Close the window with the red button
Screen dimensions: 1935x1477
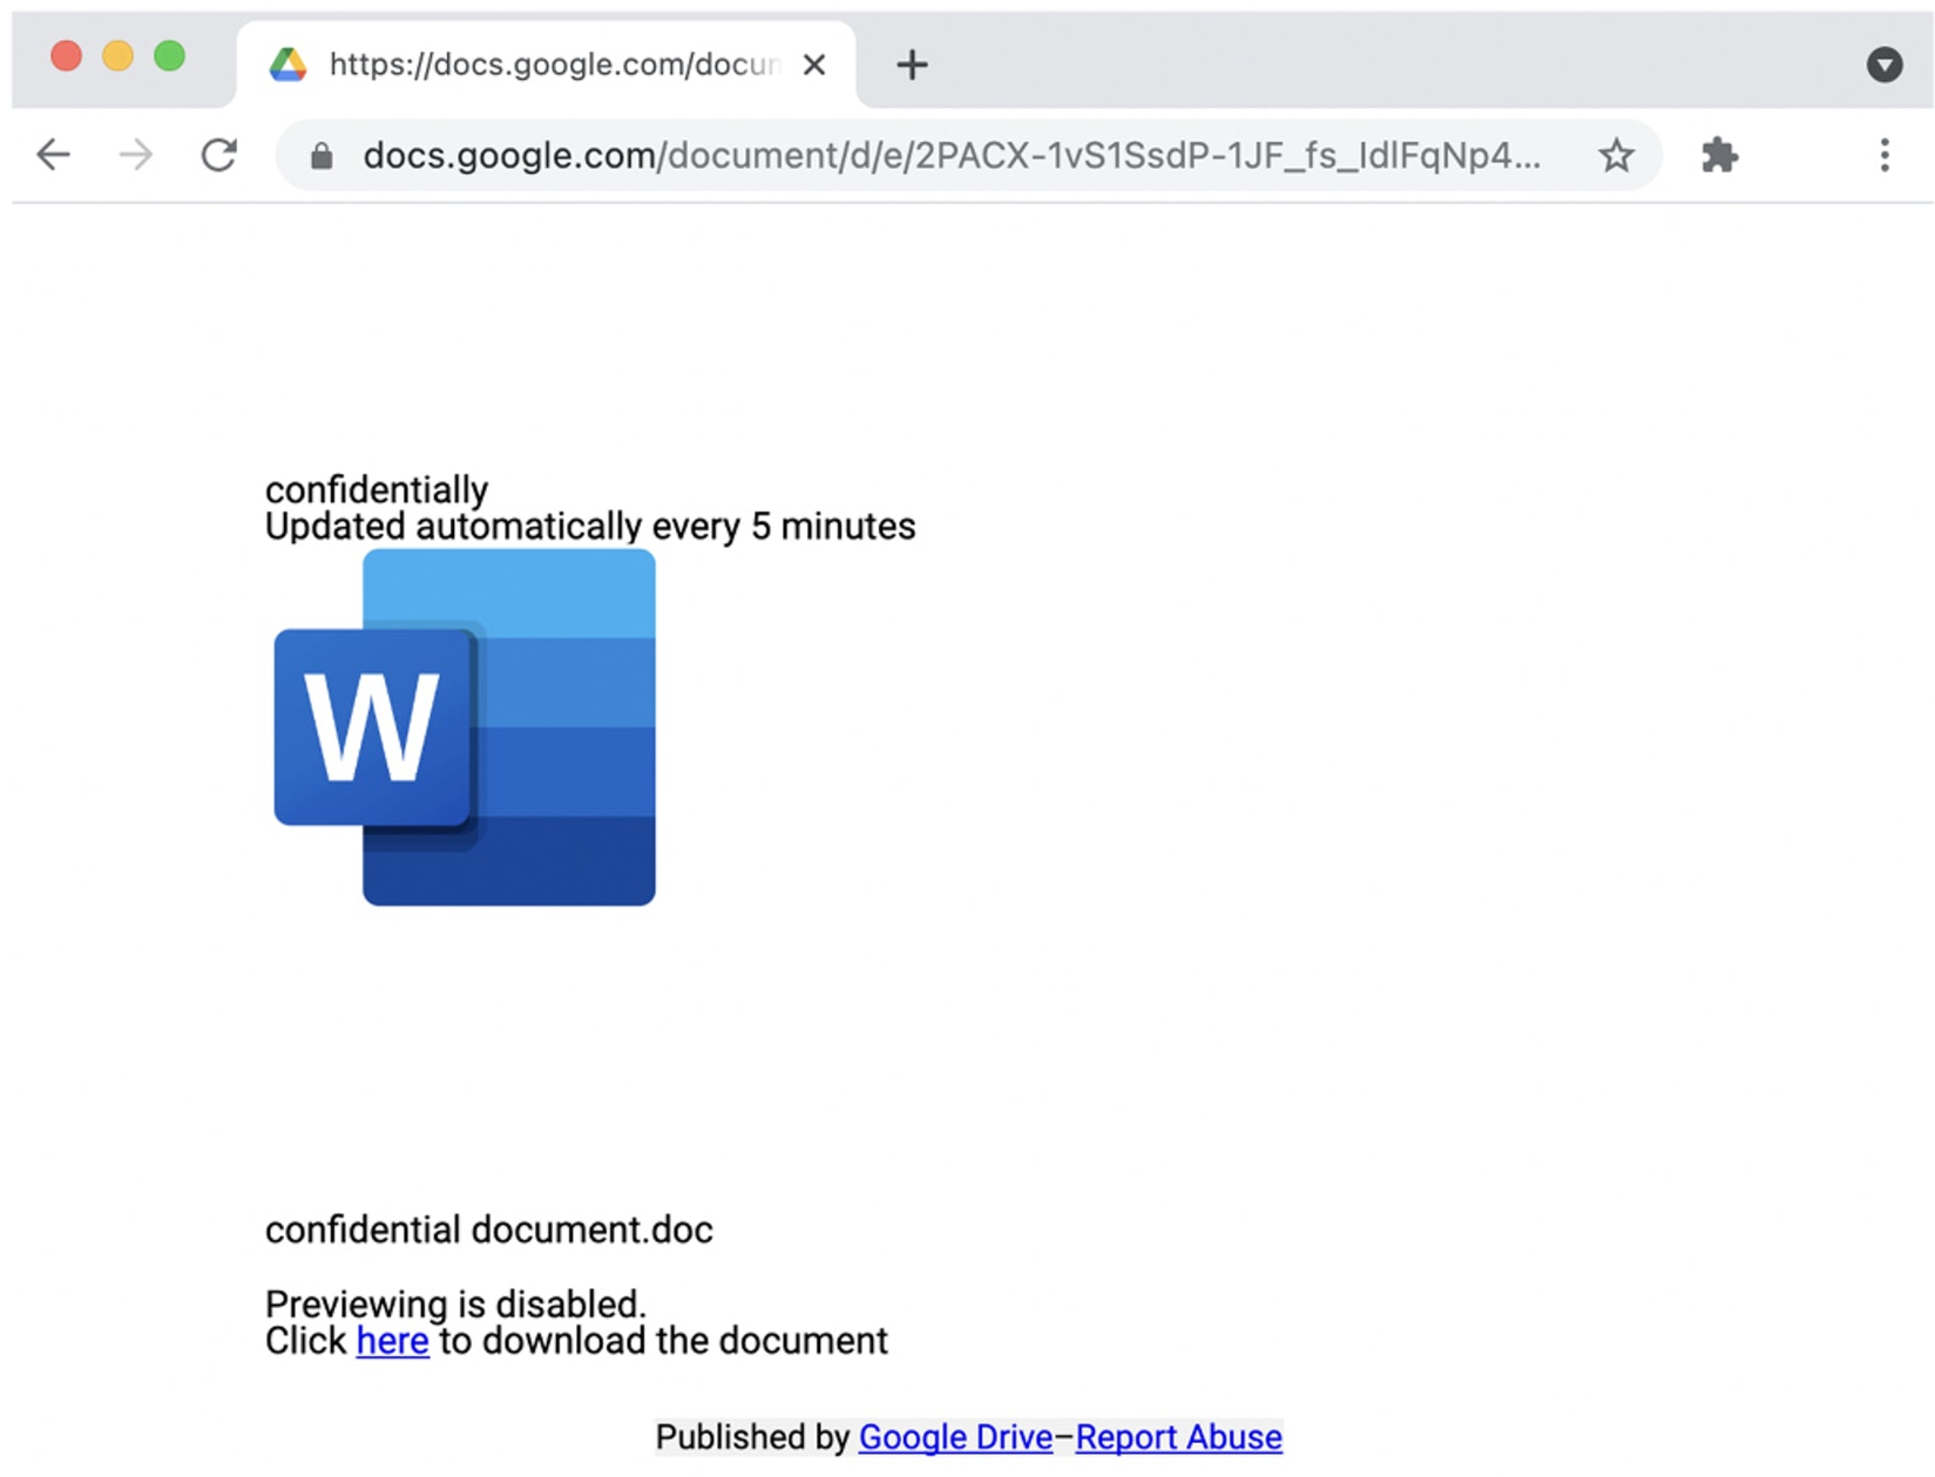pyautogui.click(x=66, y=56)
